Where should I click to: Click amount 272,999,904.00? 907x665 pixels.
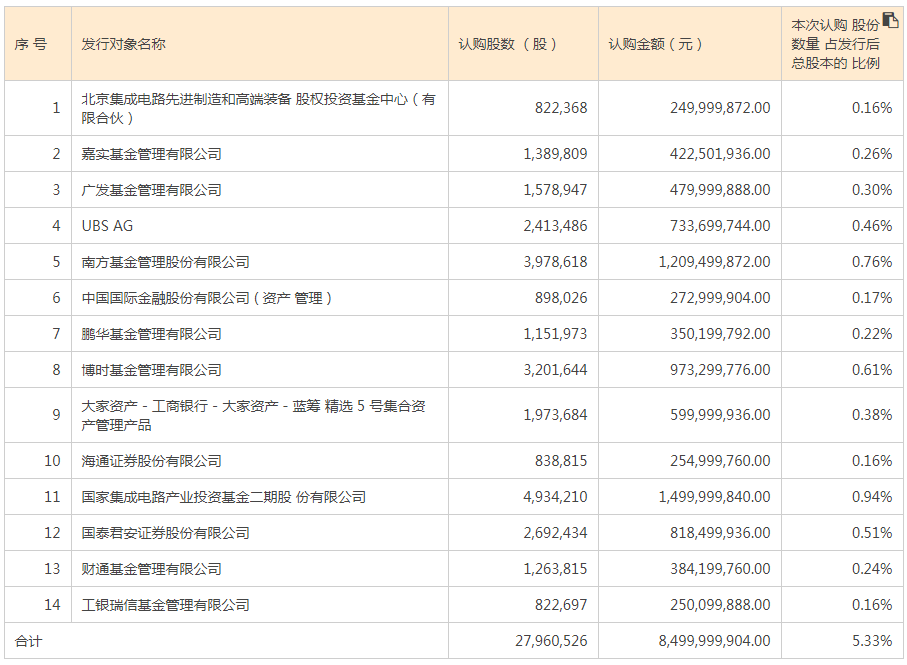coord(720,298)
